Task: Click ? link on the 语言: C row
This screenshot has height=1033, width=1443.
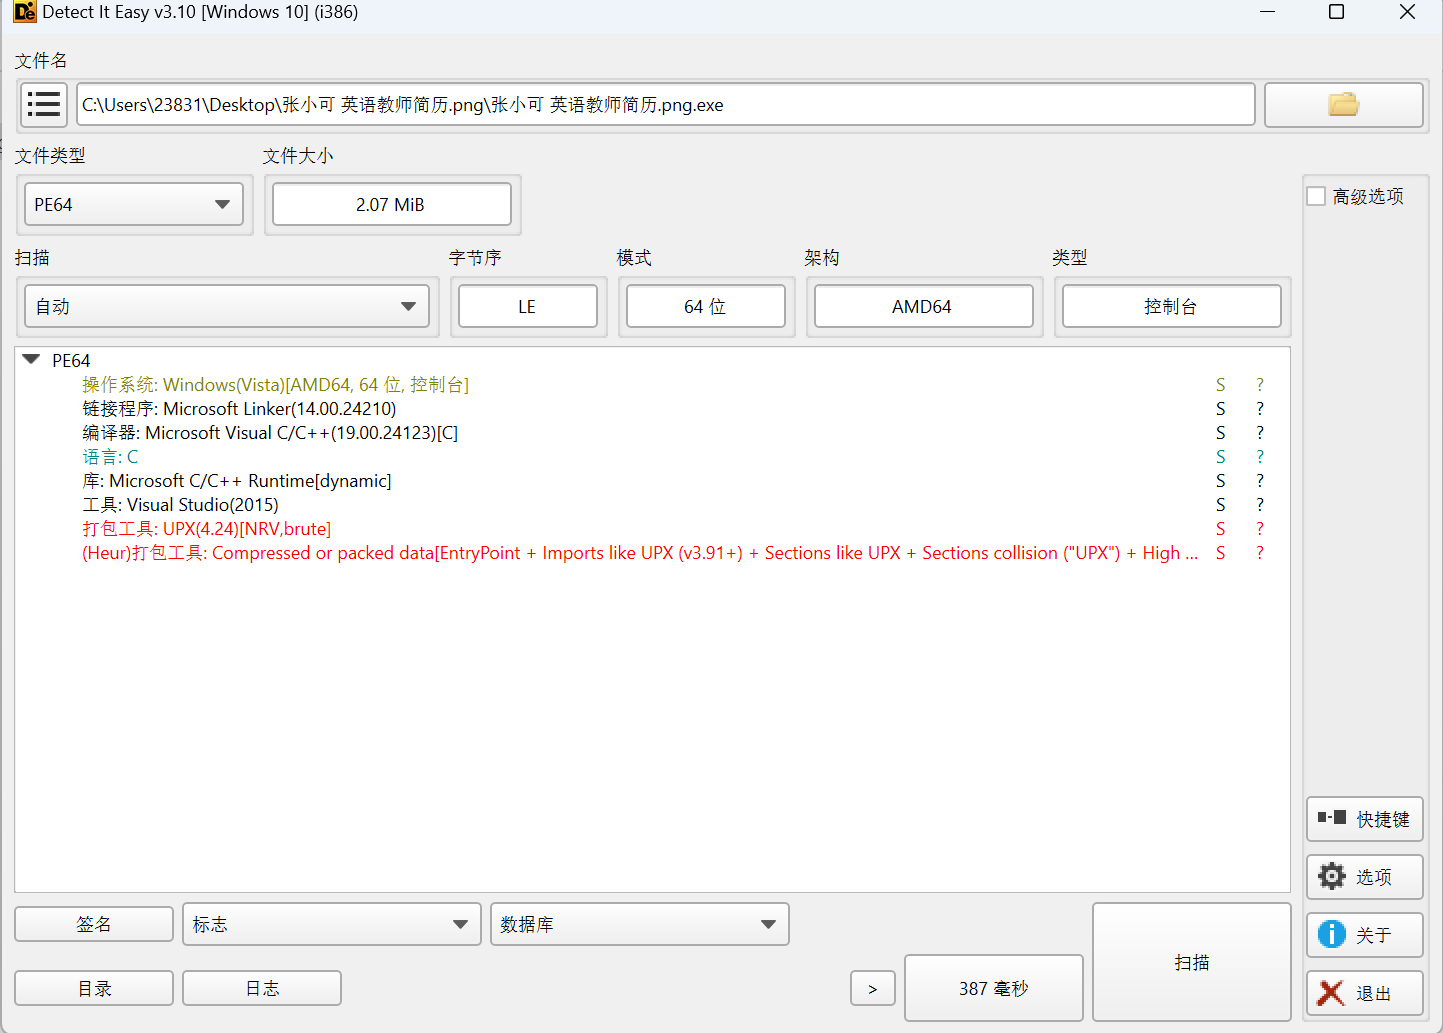Action: coord(1260,457)
